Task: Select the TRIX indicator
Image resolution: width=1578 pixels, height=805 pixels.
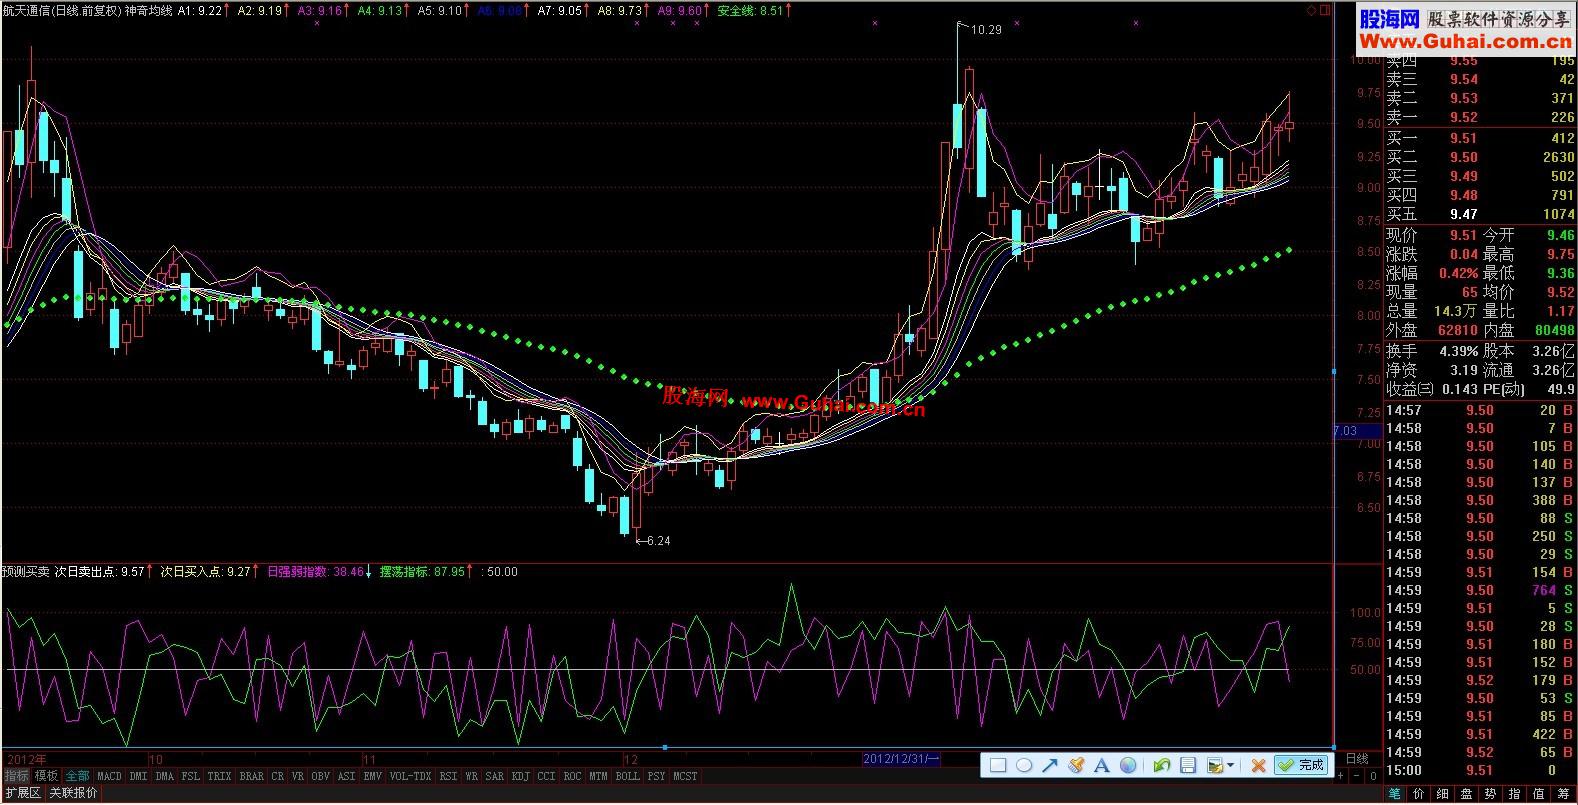Action: click(219, 776)
